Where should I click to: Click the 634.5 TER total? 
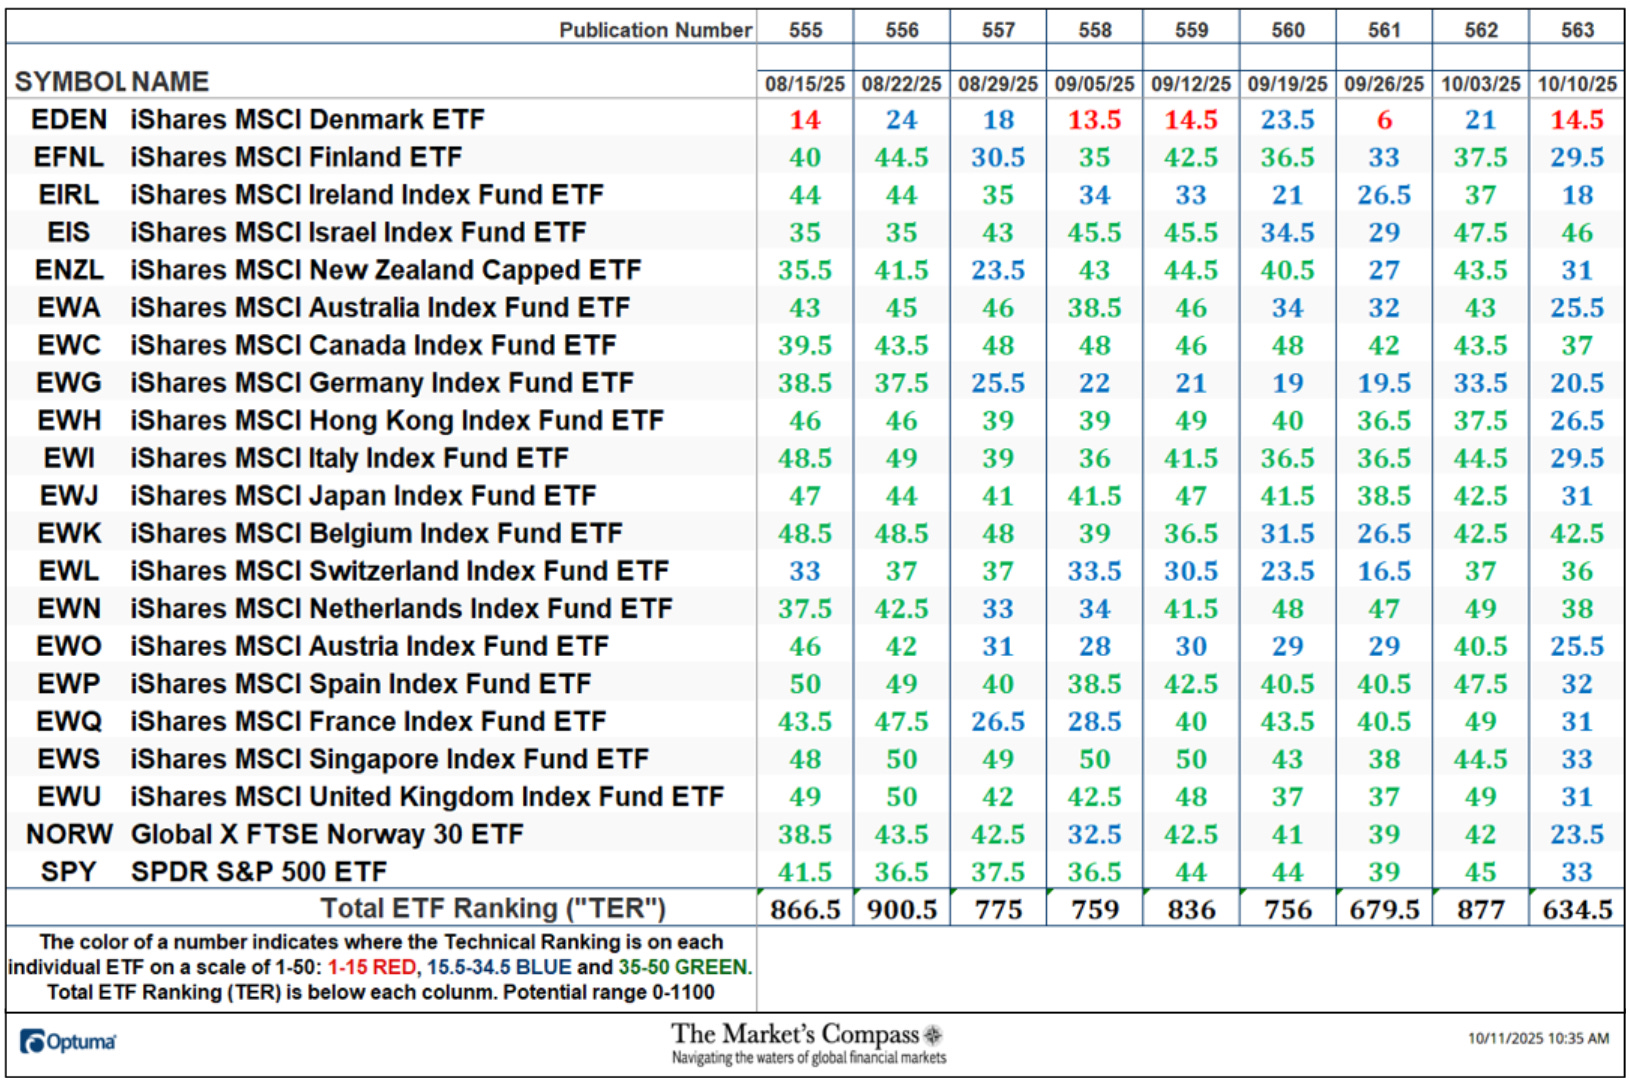(1577, 910)
